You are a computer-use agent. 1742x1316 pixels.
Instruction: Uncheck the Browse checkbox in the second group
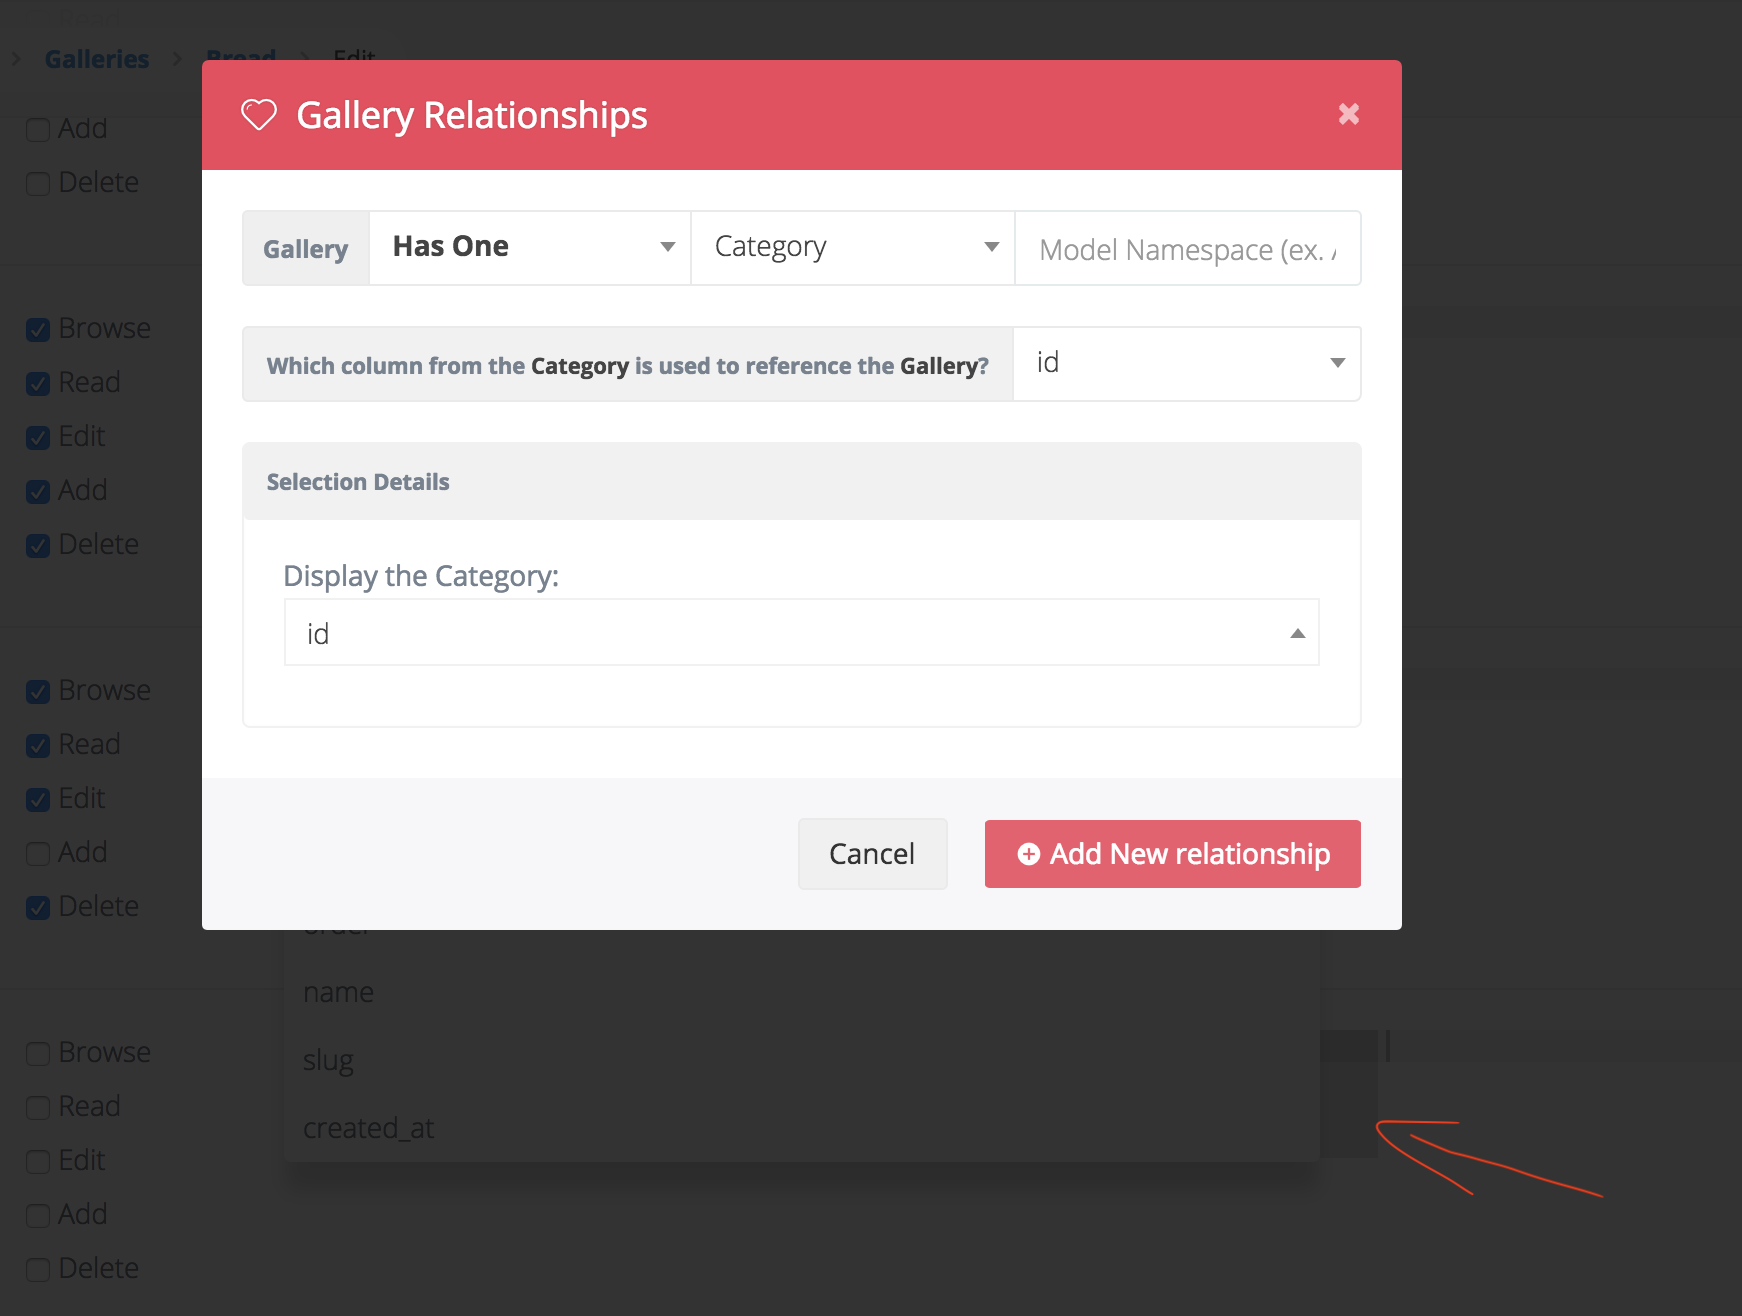click(38, 328)
